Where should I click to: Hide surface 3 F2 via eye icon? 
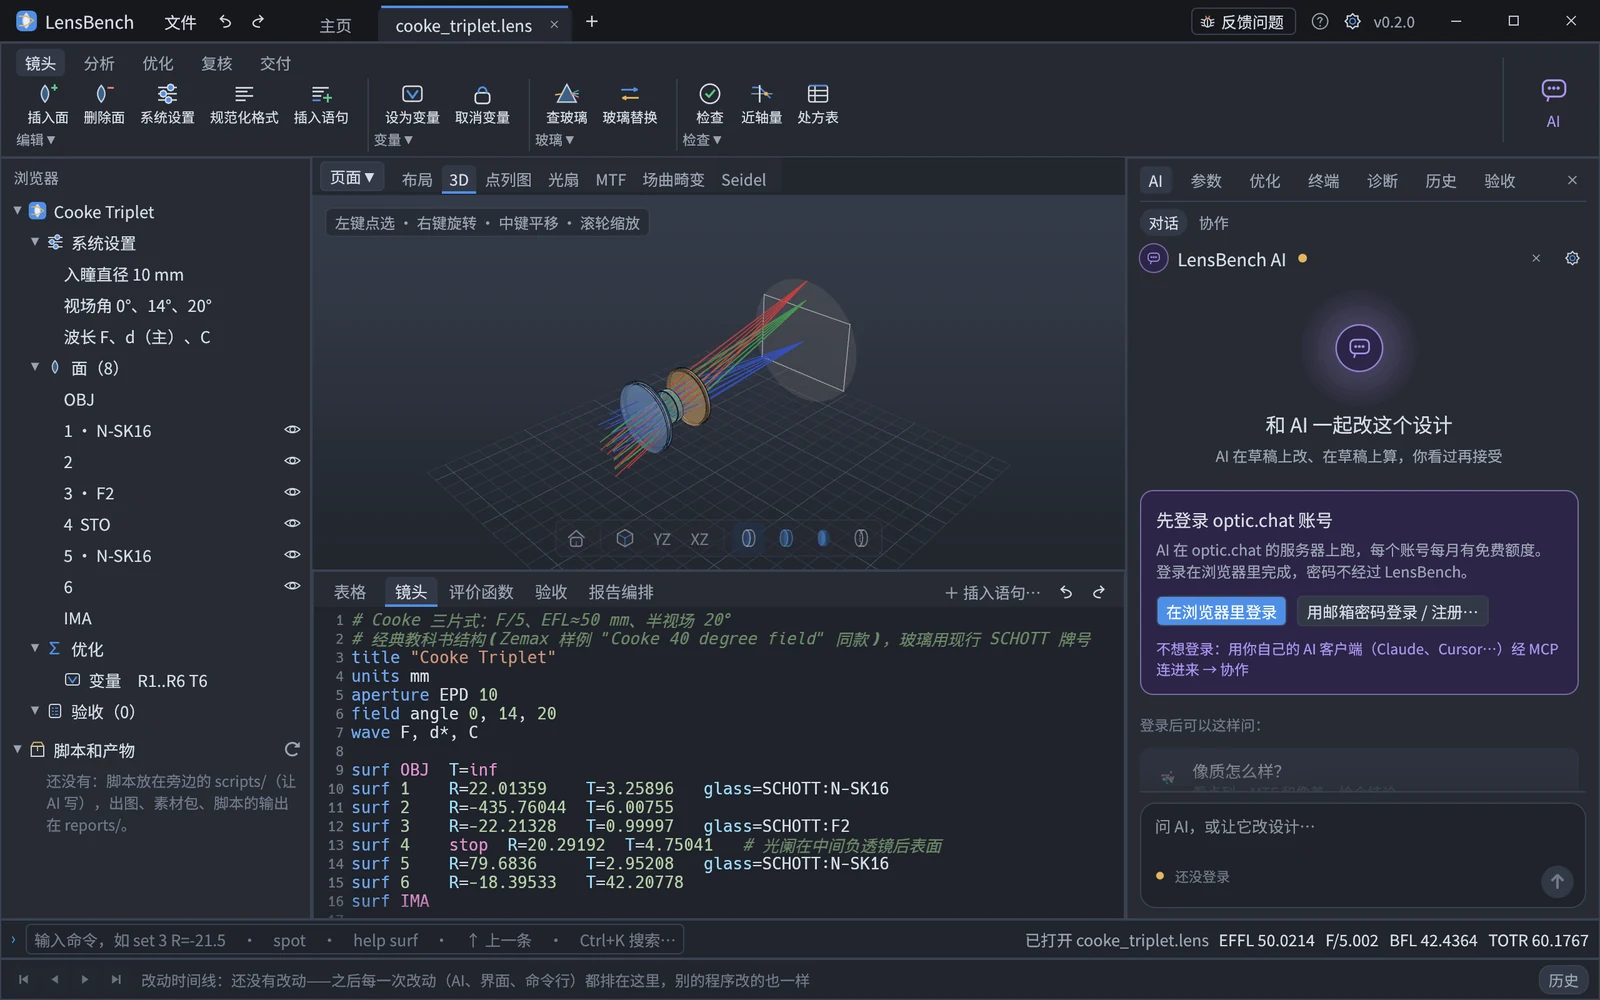pyautogui.click(x=292, y=492)
